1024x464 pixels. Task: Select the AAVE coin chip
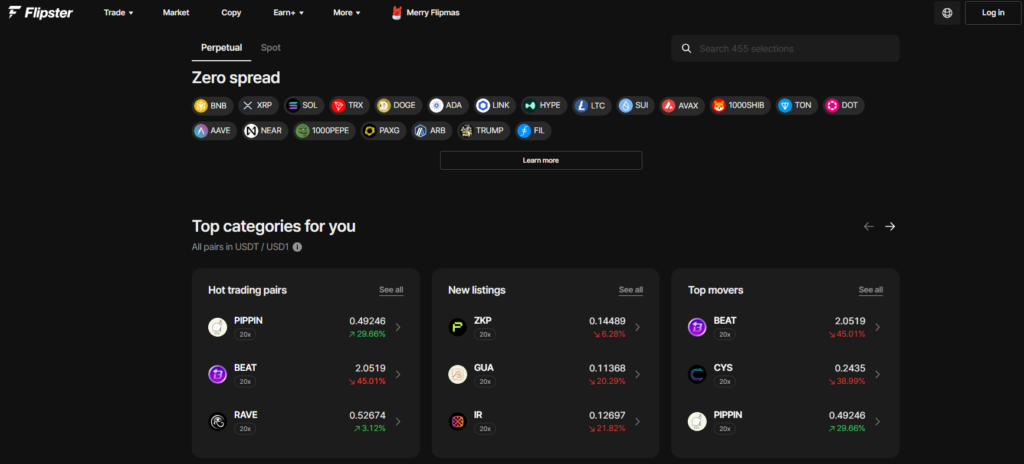click(x=214, y=131)
